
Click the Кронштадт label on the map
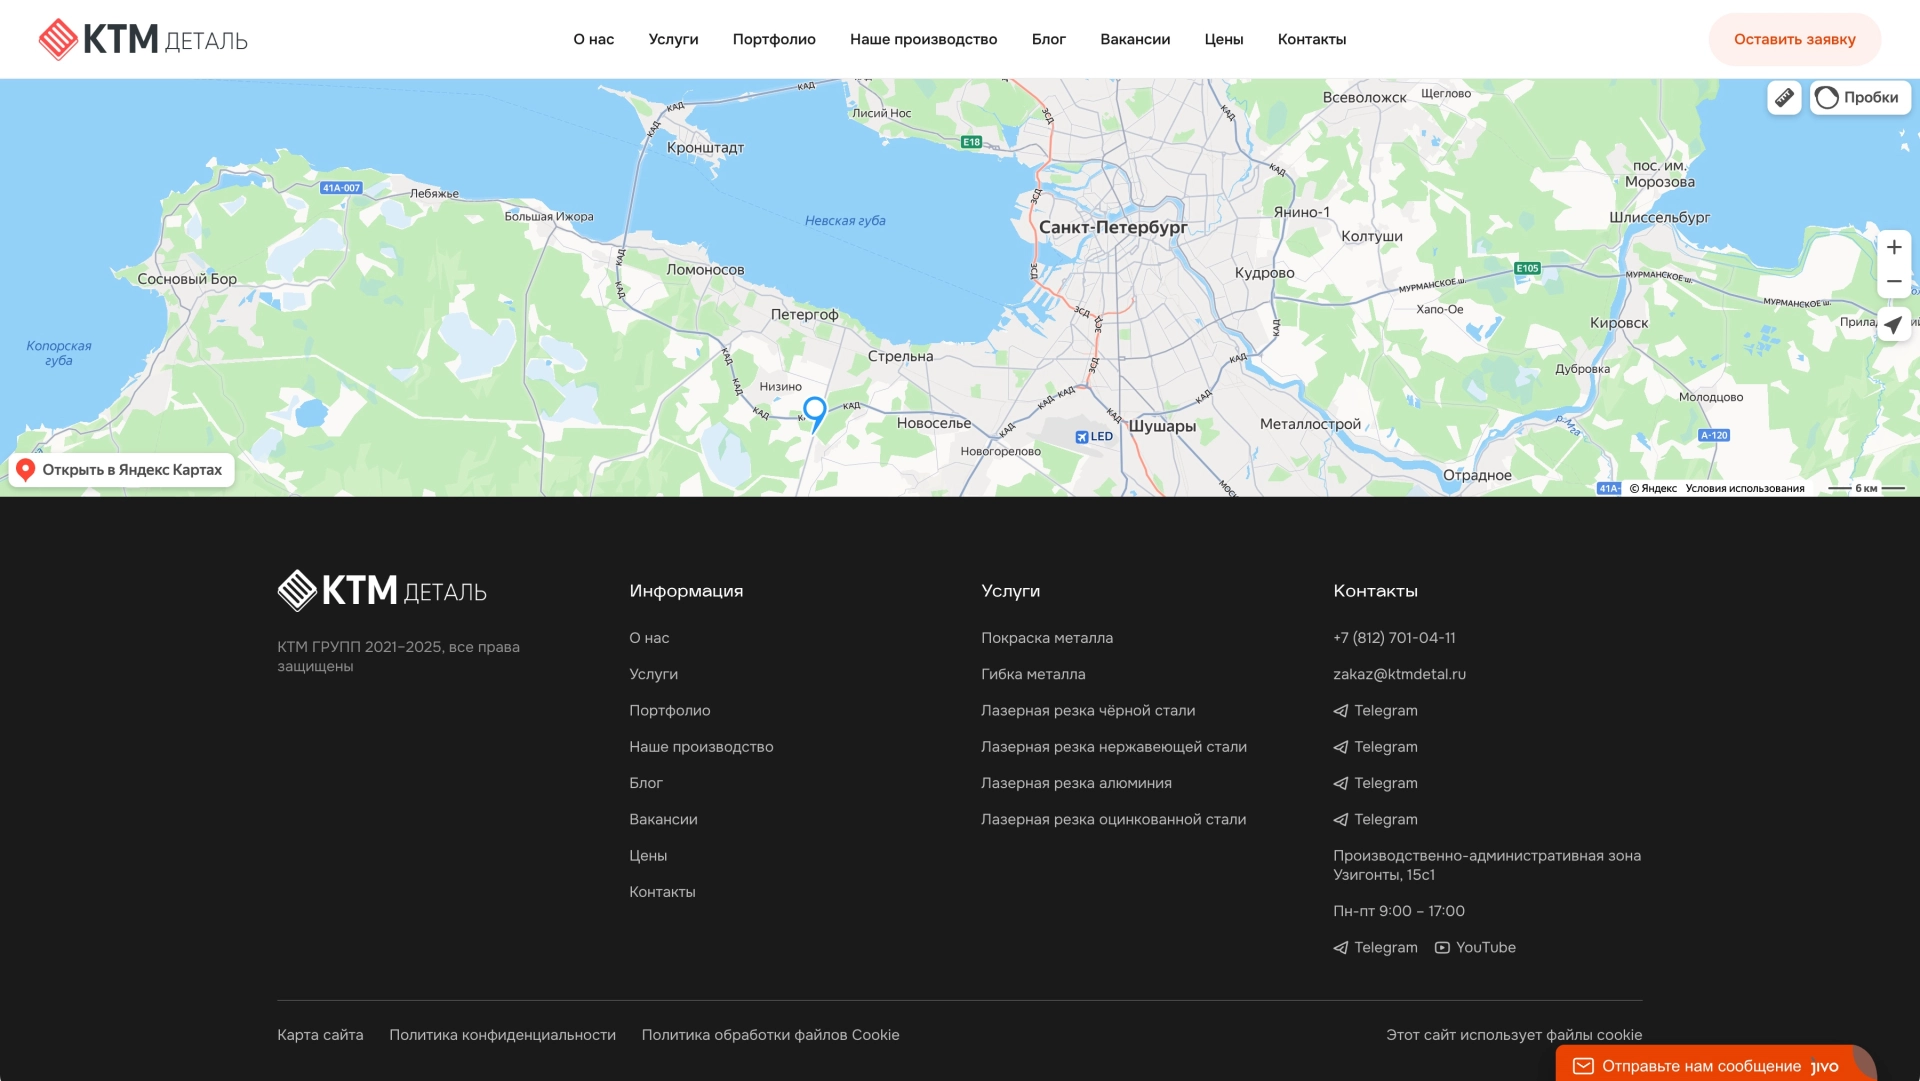pos(705,147)
